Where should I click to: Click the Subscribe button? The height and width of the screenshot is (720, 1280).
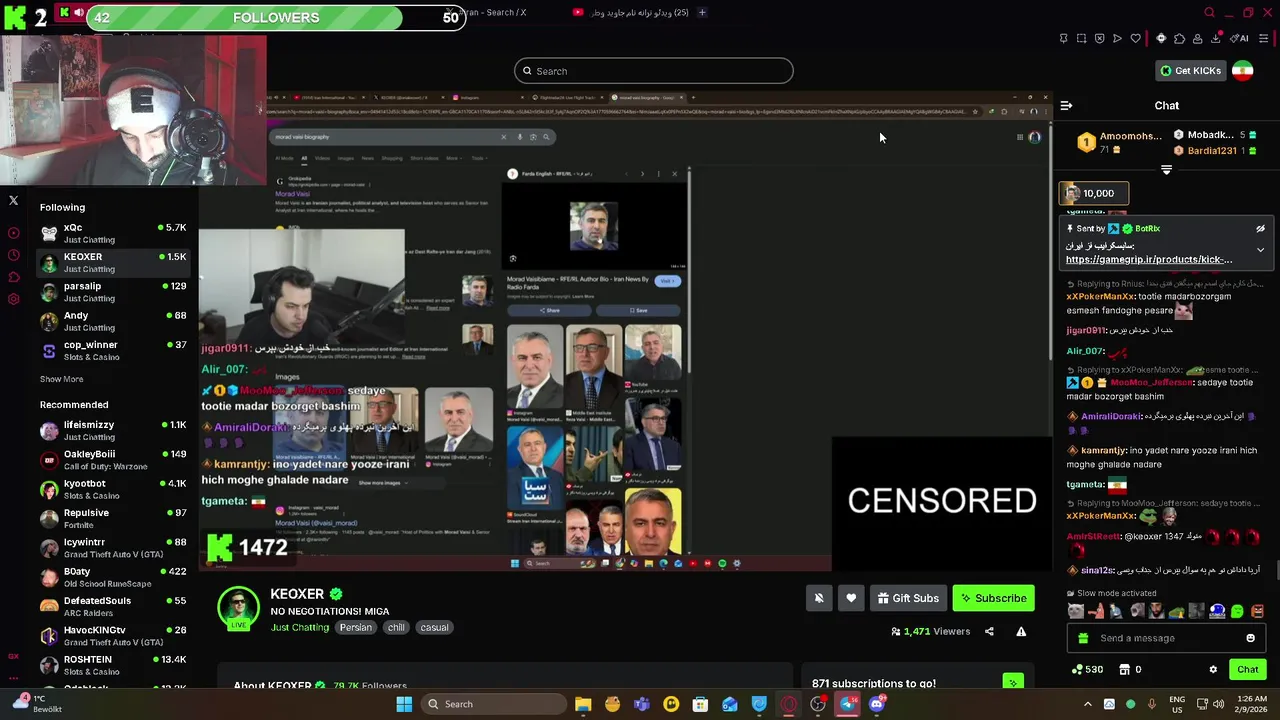[x=993, y=598]
